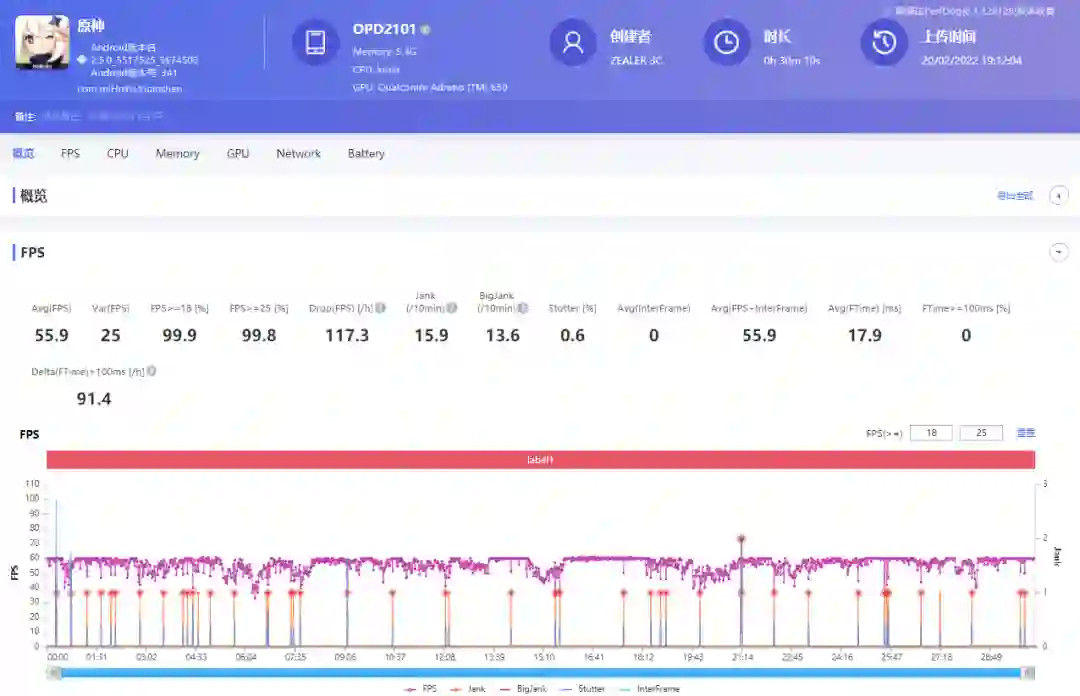Image resolution: width=1080 pixels, height=696 pixels.
Task: Click the Avg(FTime) value 17.9
Action: click(864, 336)
